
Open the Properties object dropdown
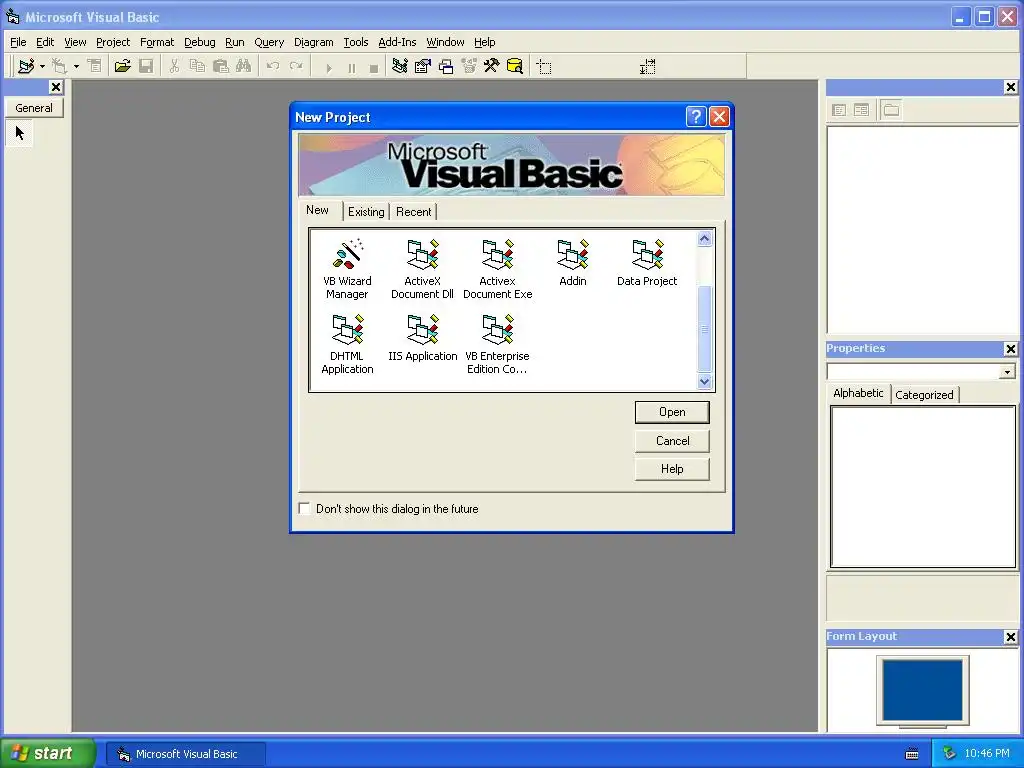click(x=1008, y=372)
